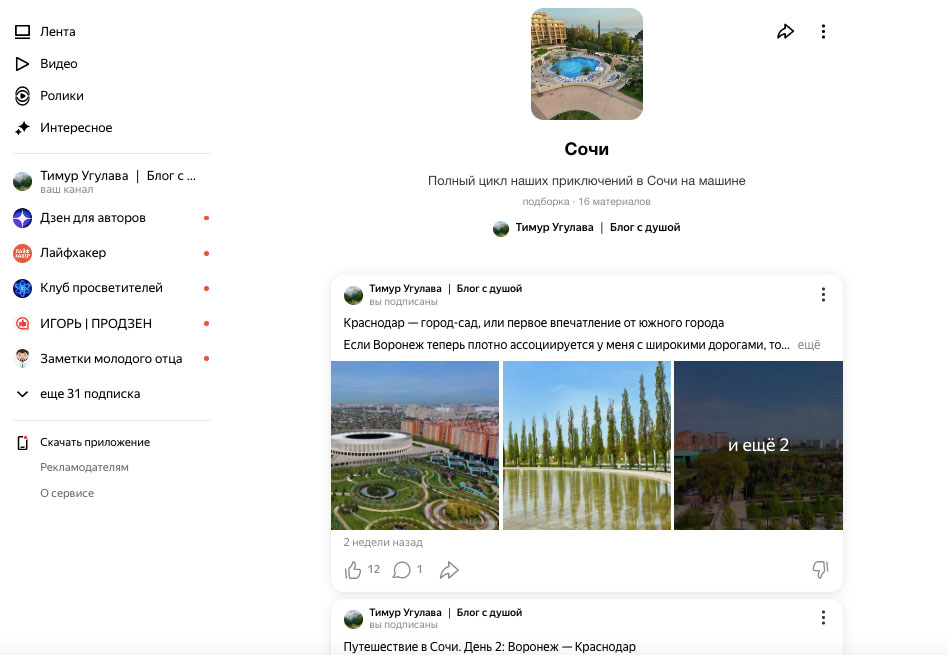948x655 pixels.
Task: Click 'вы подписаны' label in Краснодар post
Action: coord(403,301)
